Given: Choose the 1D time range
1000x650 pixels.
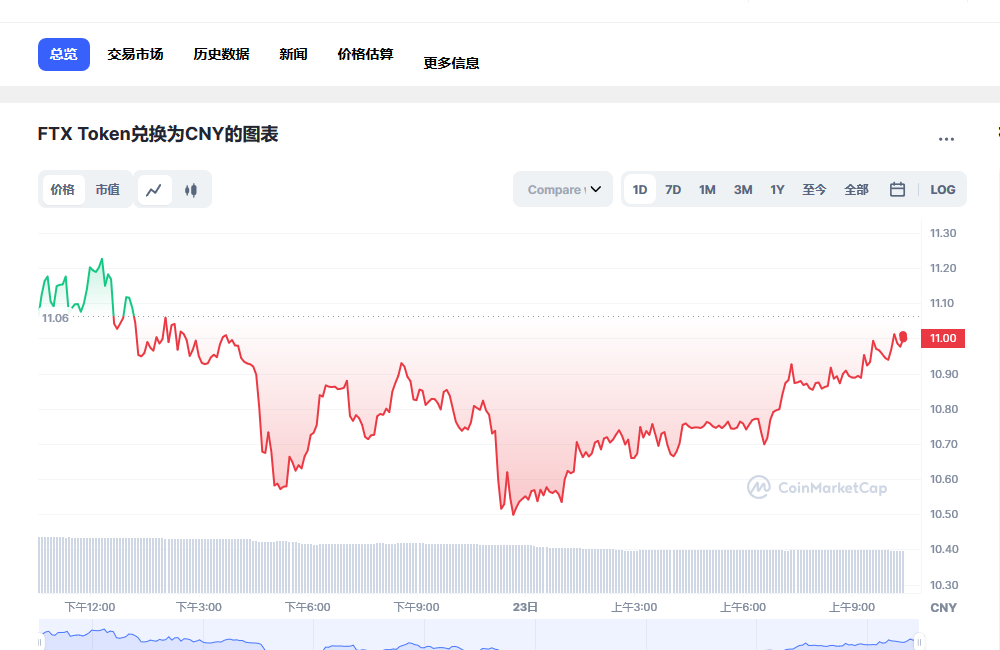Looking at the screenshot, I should pyautogui.click(x=640, y=189).
